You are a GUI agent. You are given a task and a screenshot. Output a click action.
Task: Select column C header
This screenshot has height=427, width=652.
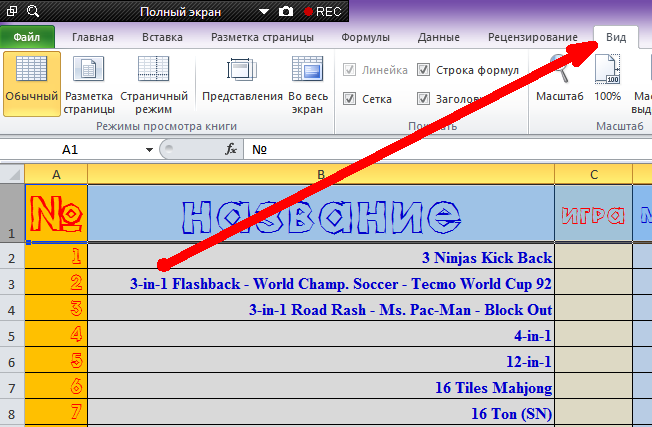point(593,174)
